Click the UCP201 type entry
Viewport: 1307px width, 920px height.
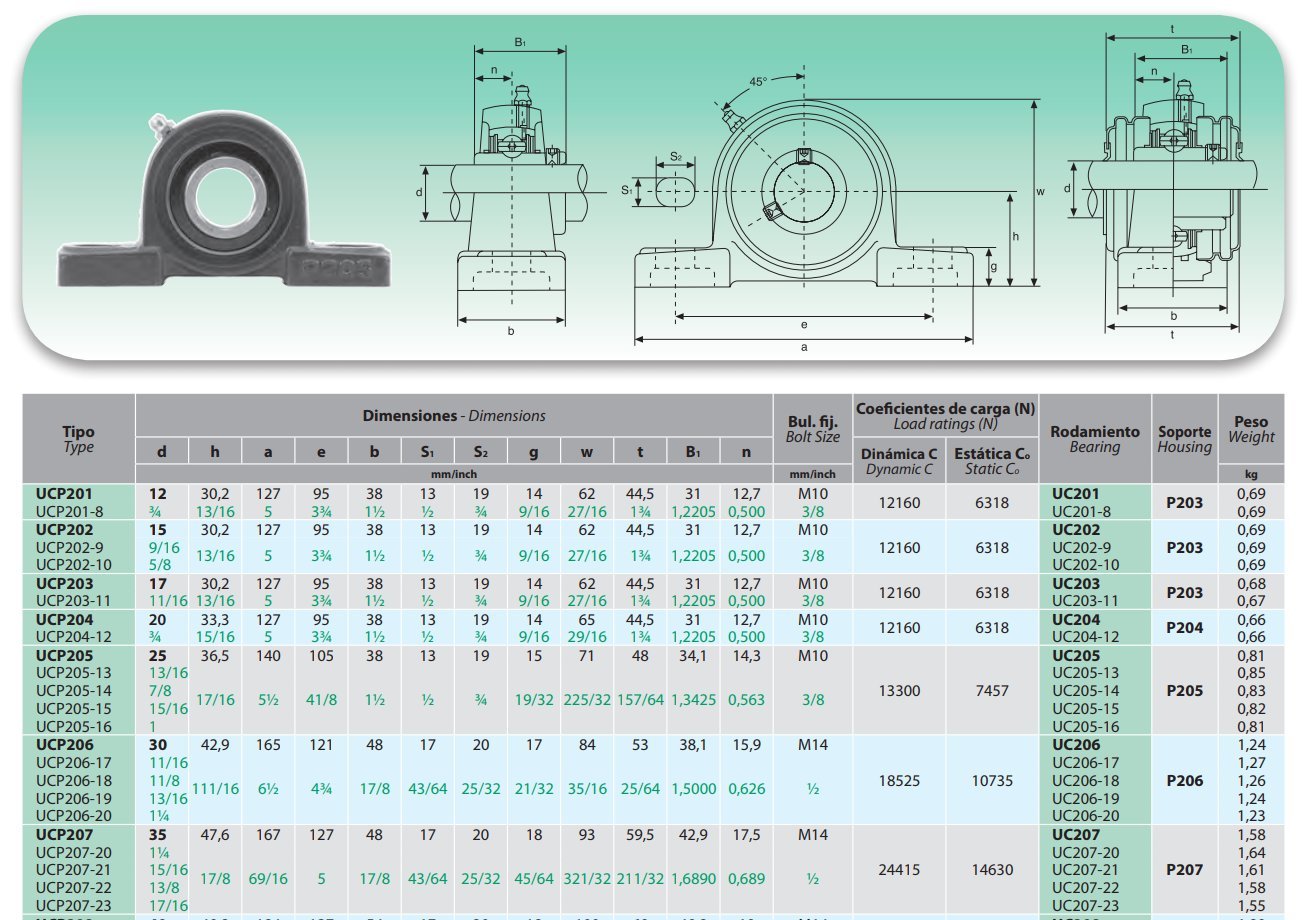(65, 494)
